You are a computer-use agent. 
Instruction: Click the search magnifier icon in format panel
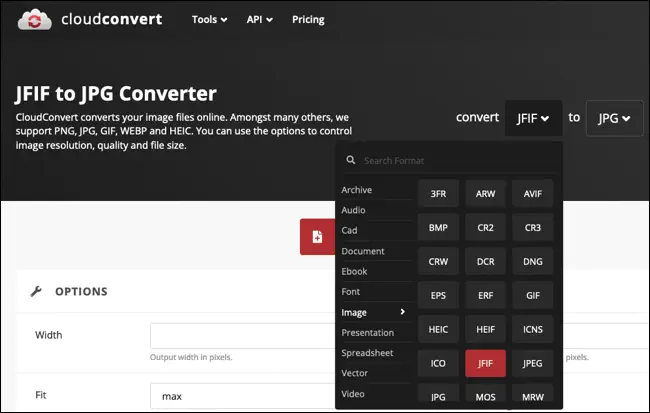point(351,160)
